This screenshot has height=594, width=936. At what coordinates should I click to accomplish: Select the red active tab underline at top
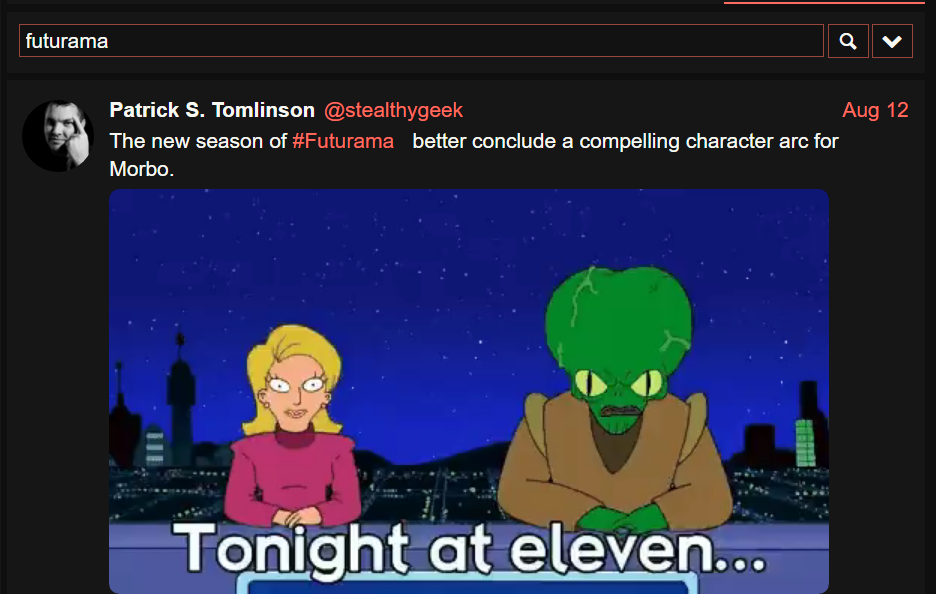(824, 2)
